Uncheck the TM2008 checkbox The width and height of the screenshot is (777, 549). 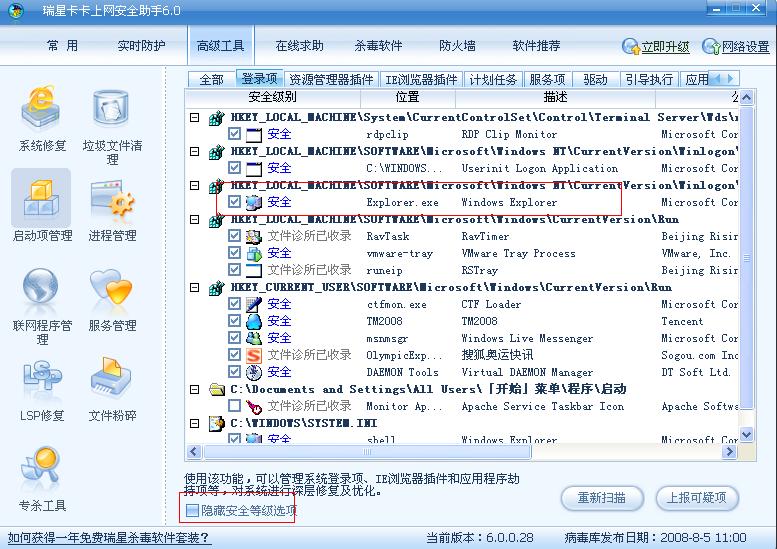(234, 321)
